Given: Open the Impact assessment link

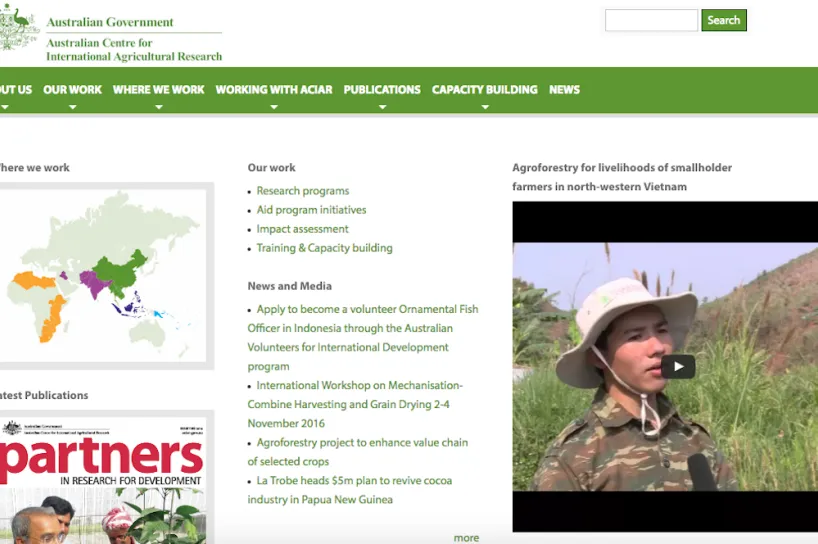Looking at the screenshot, I should tap(303, 229).
